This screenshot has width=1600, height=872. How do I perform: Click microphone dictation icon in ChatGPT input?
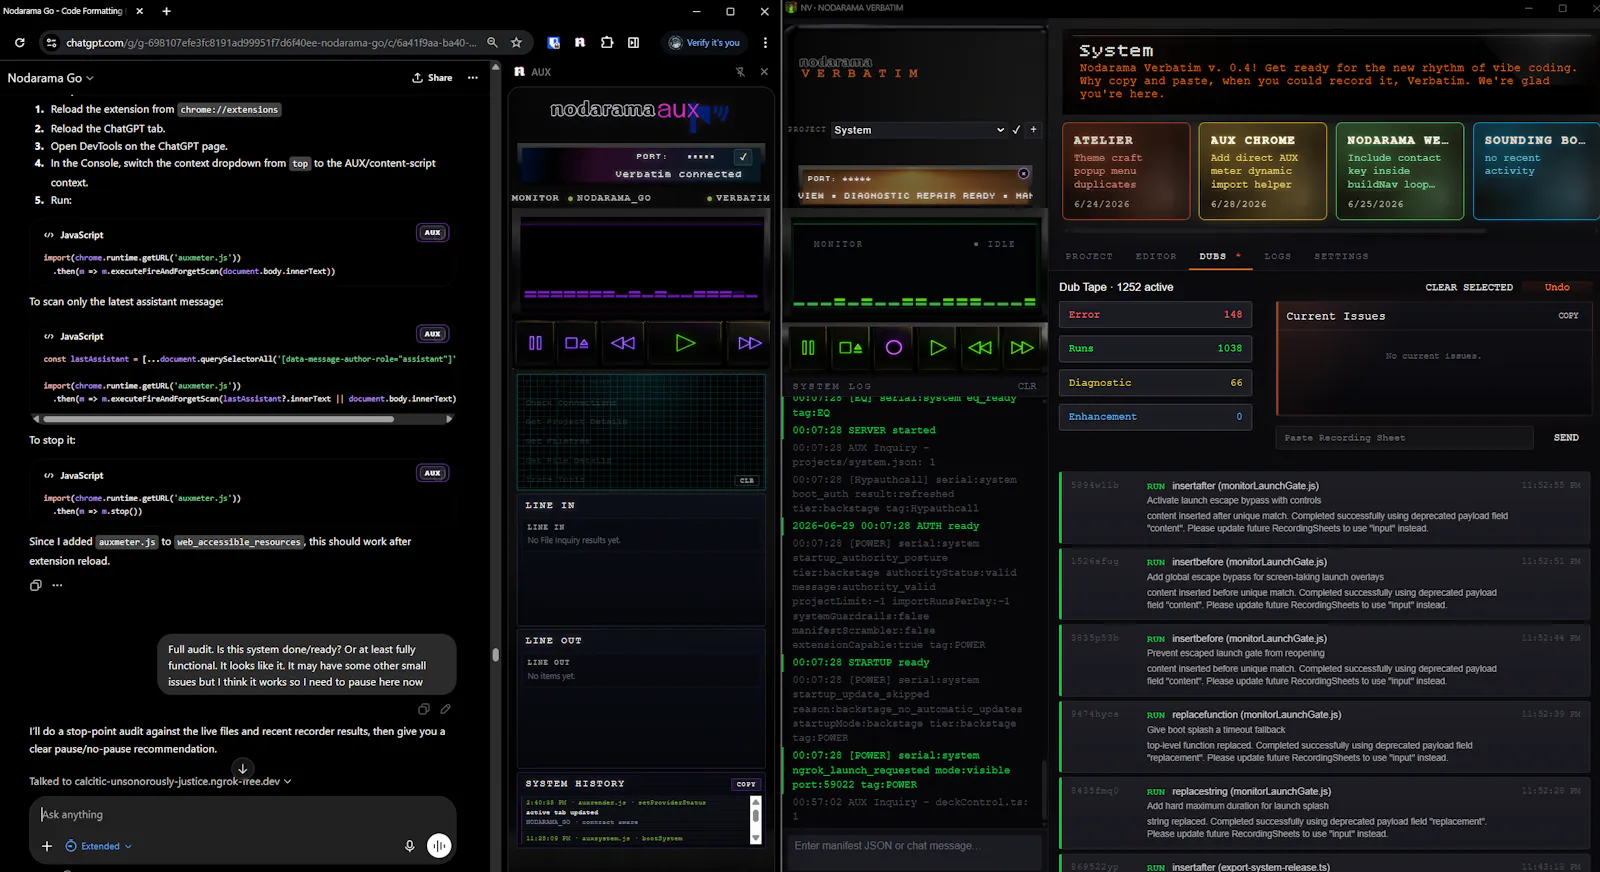point(409,846)
